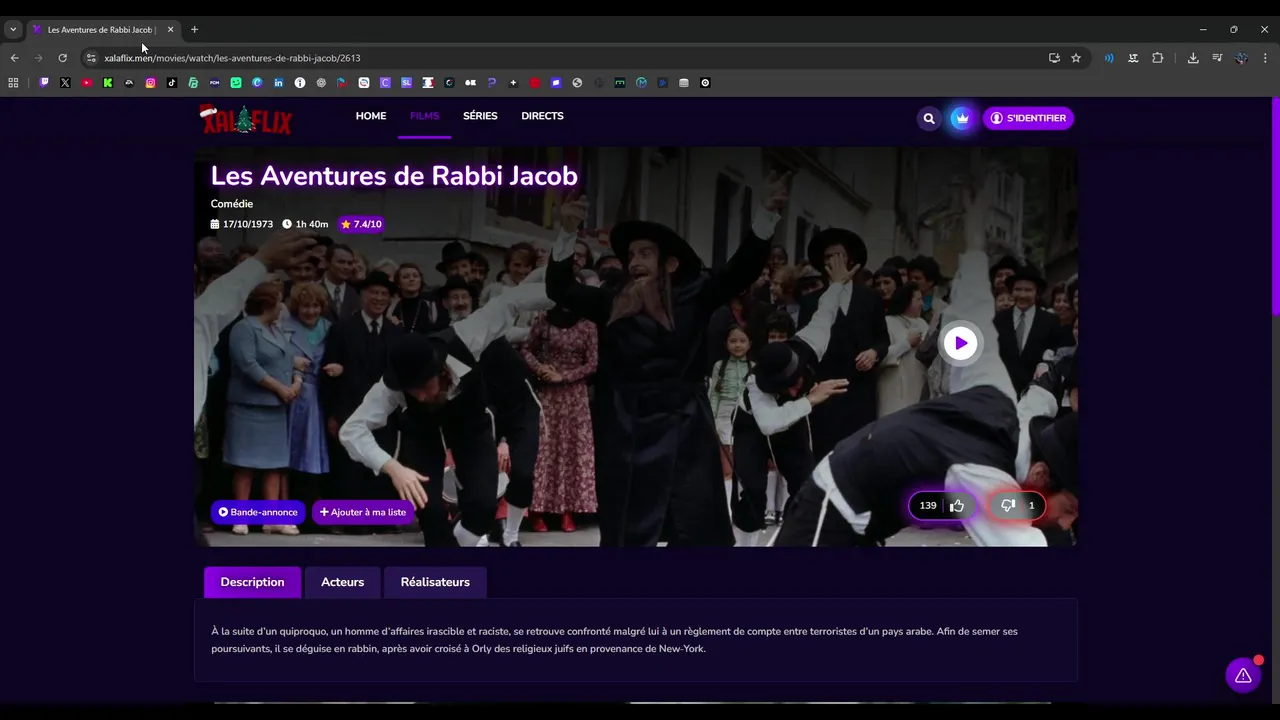Like the movie with thumbs-up icon
This screenshot has width=1280, height=720.
[957, 506]
